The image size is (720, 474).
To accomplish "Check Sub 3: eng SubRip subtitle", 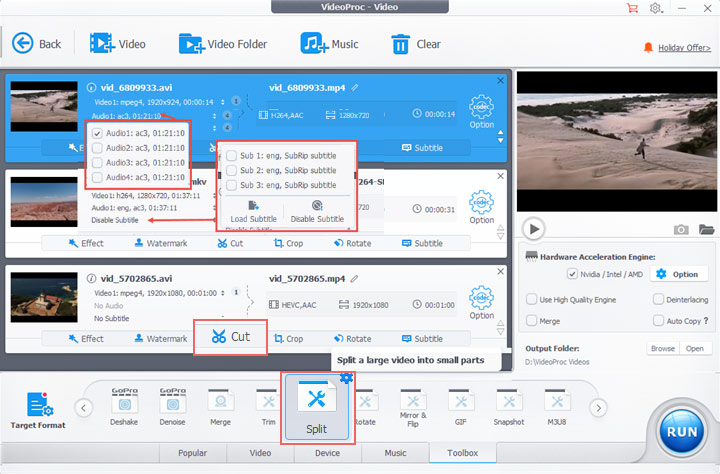I will coord(232,185).
